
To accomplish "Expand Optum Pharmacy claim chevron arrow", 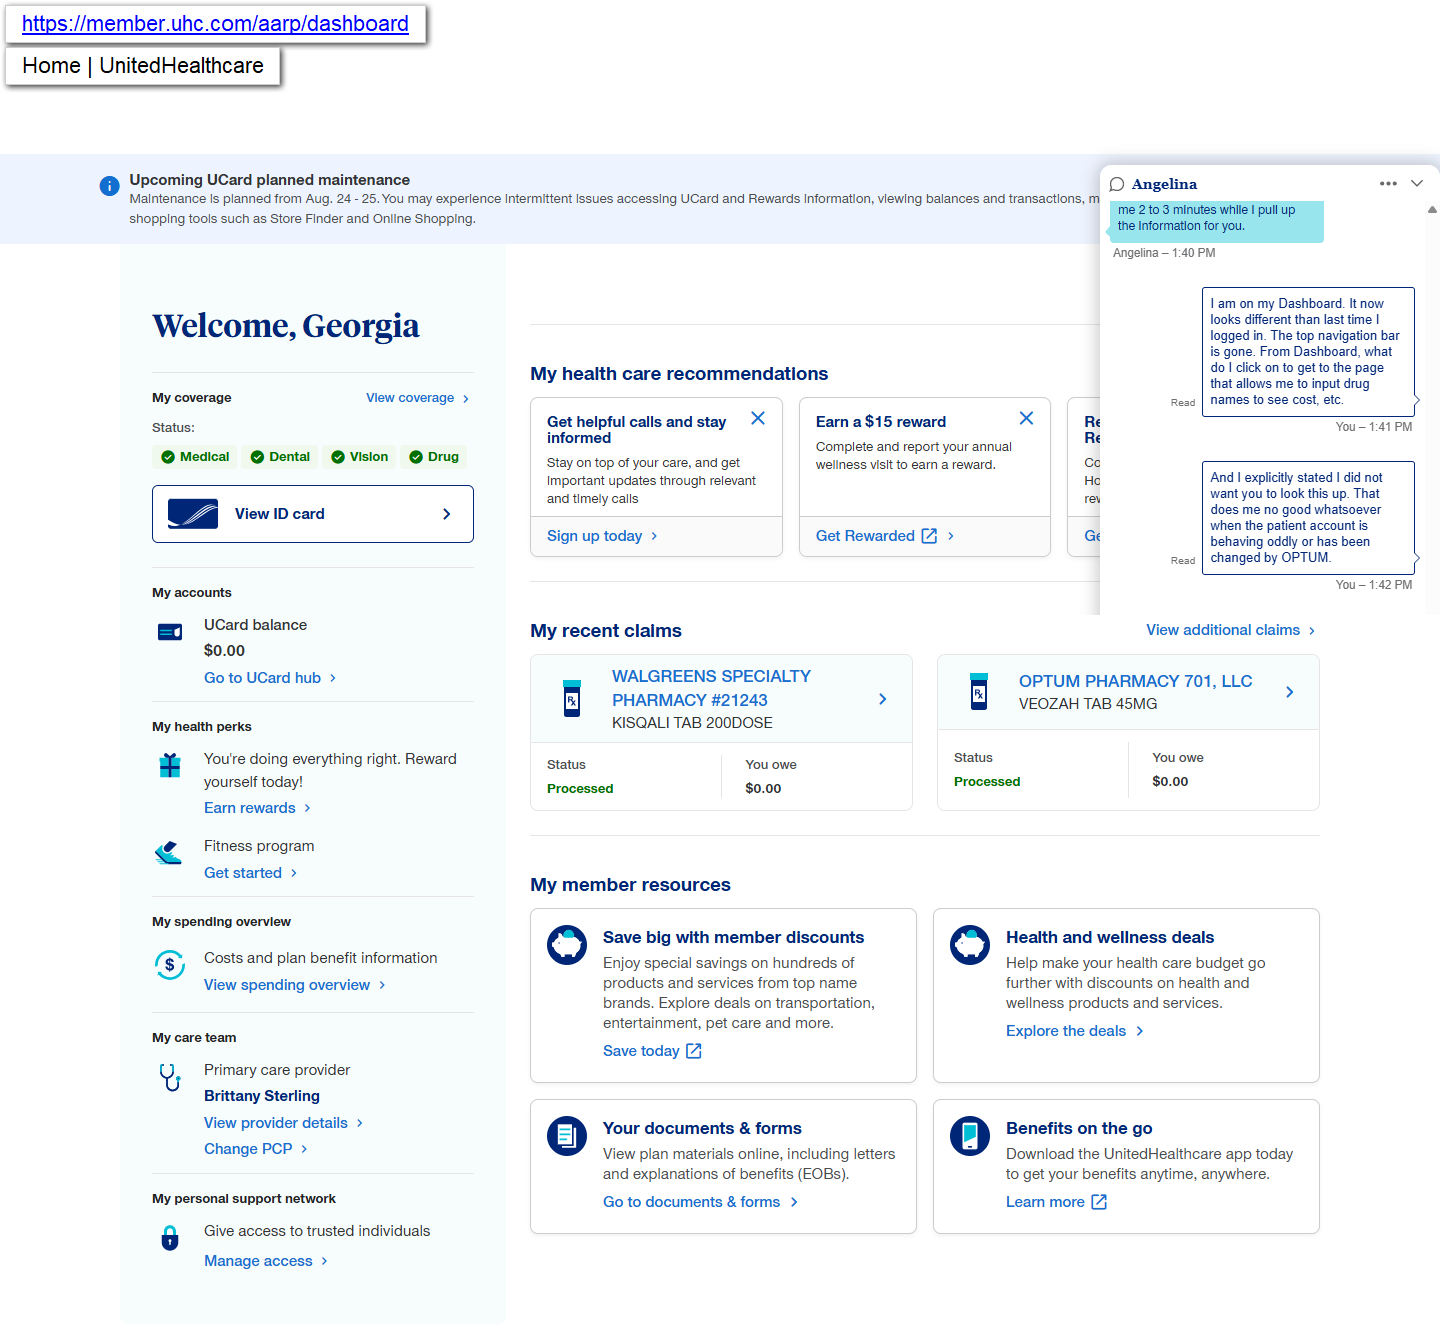I will pos(1289,692).
